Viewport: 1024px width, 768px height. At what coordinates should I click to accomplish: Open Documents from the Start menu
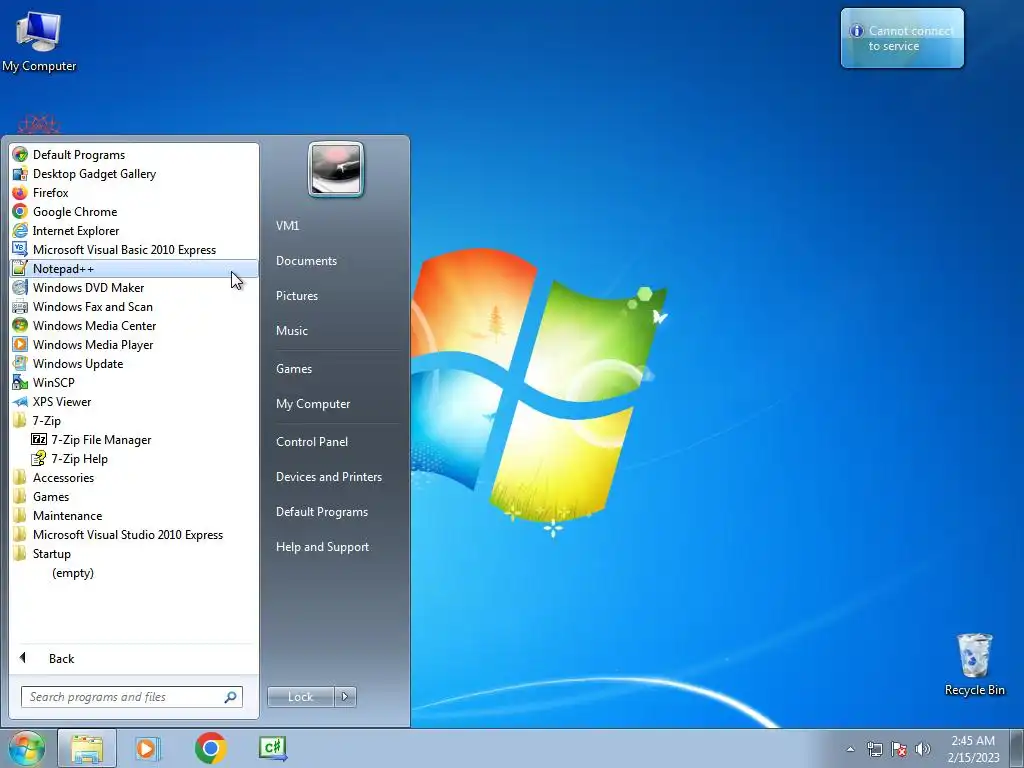pos(336,261)
